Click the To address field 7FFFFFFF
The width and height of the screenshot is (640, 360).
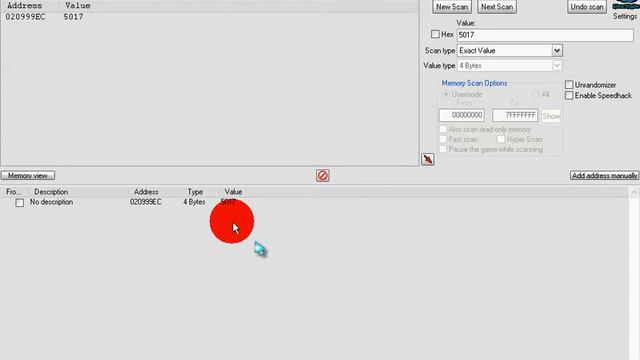tap(515, 115)
